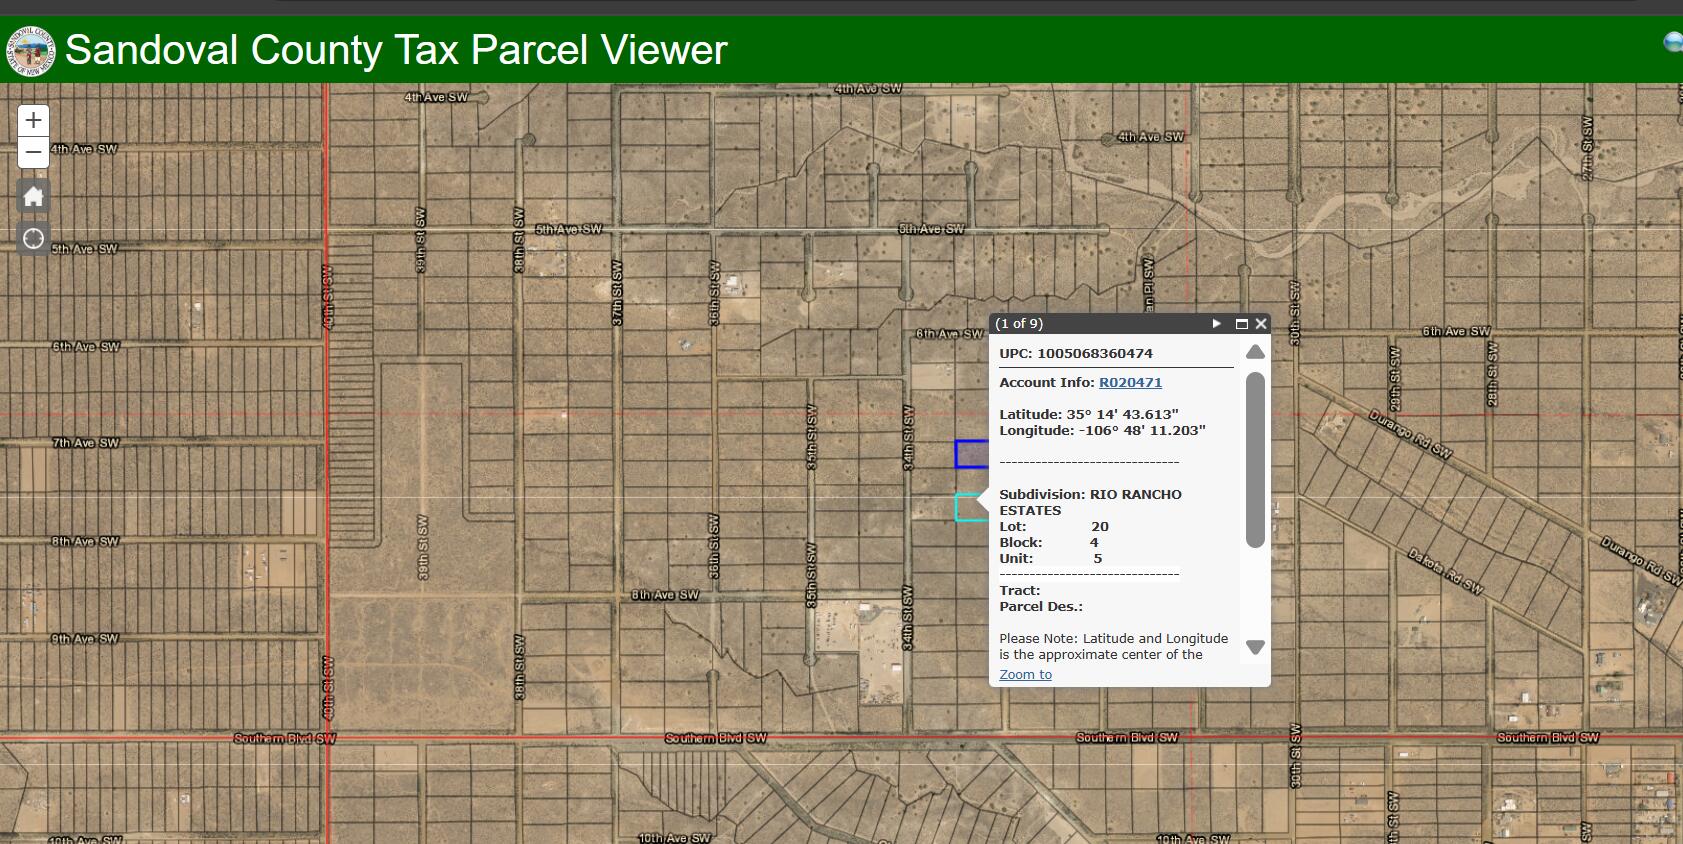Screen dimensions: 1683x844
Task: Click the Dakota Rd SW map label
Action: click(1445, 571)
